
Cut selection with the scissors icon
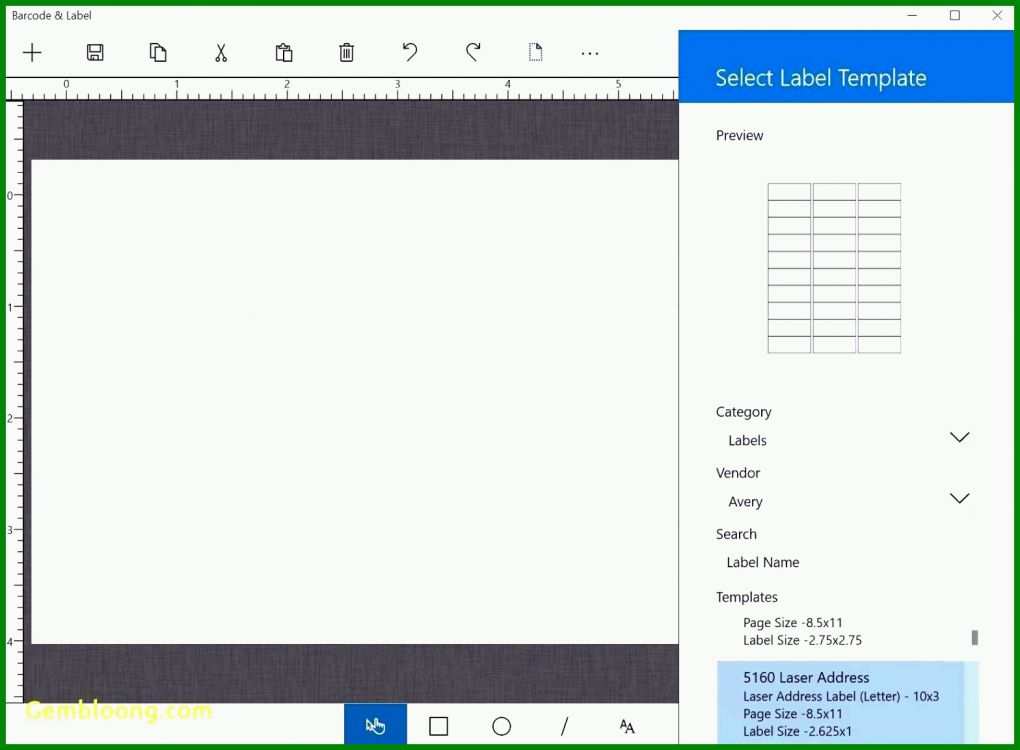coord(221,53)
